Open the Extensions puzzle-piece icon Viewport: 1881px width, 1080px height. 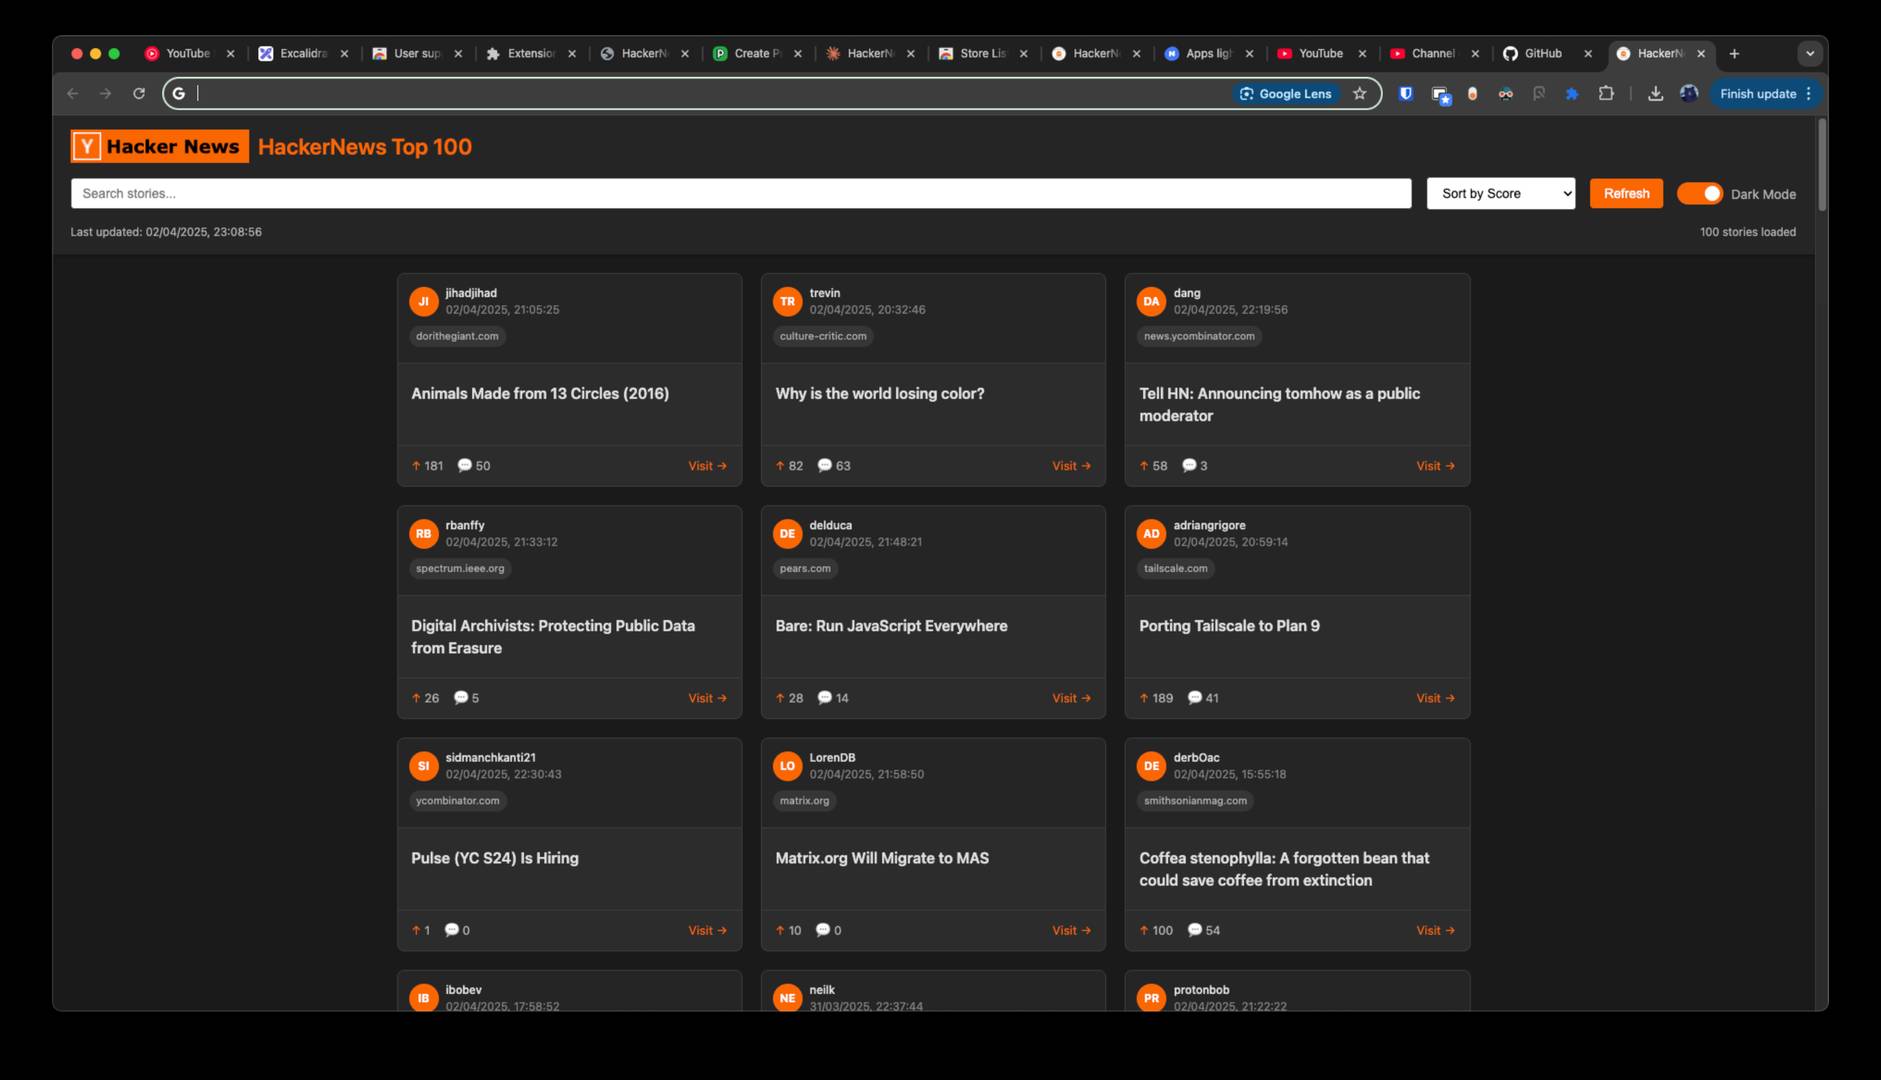(1607, 93)
